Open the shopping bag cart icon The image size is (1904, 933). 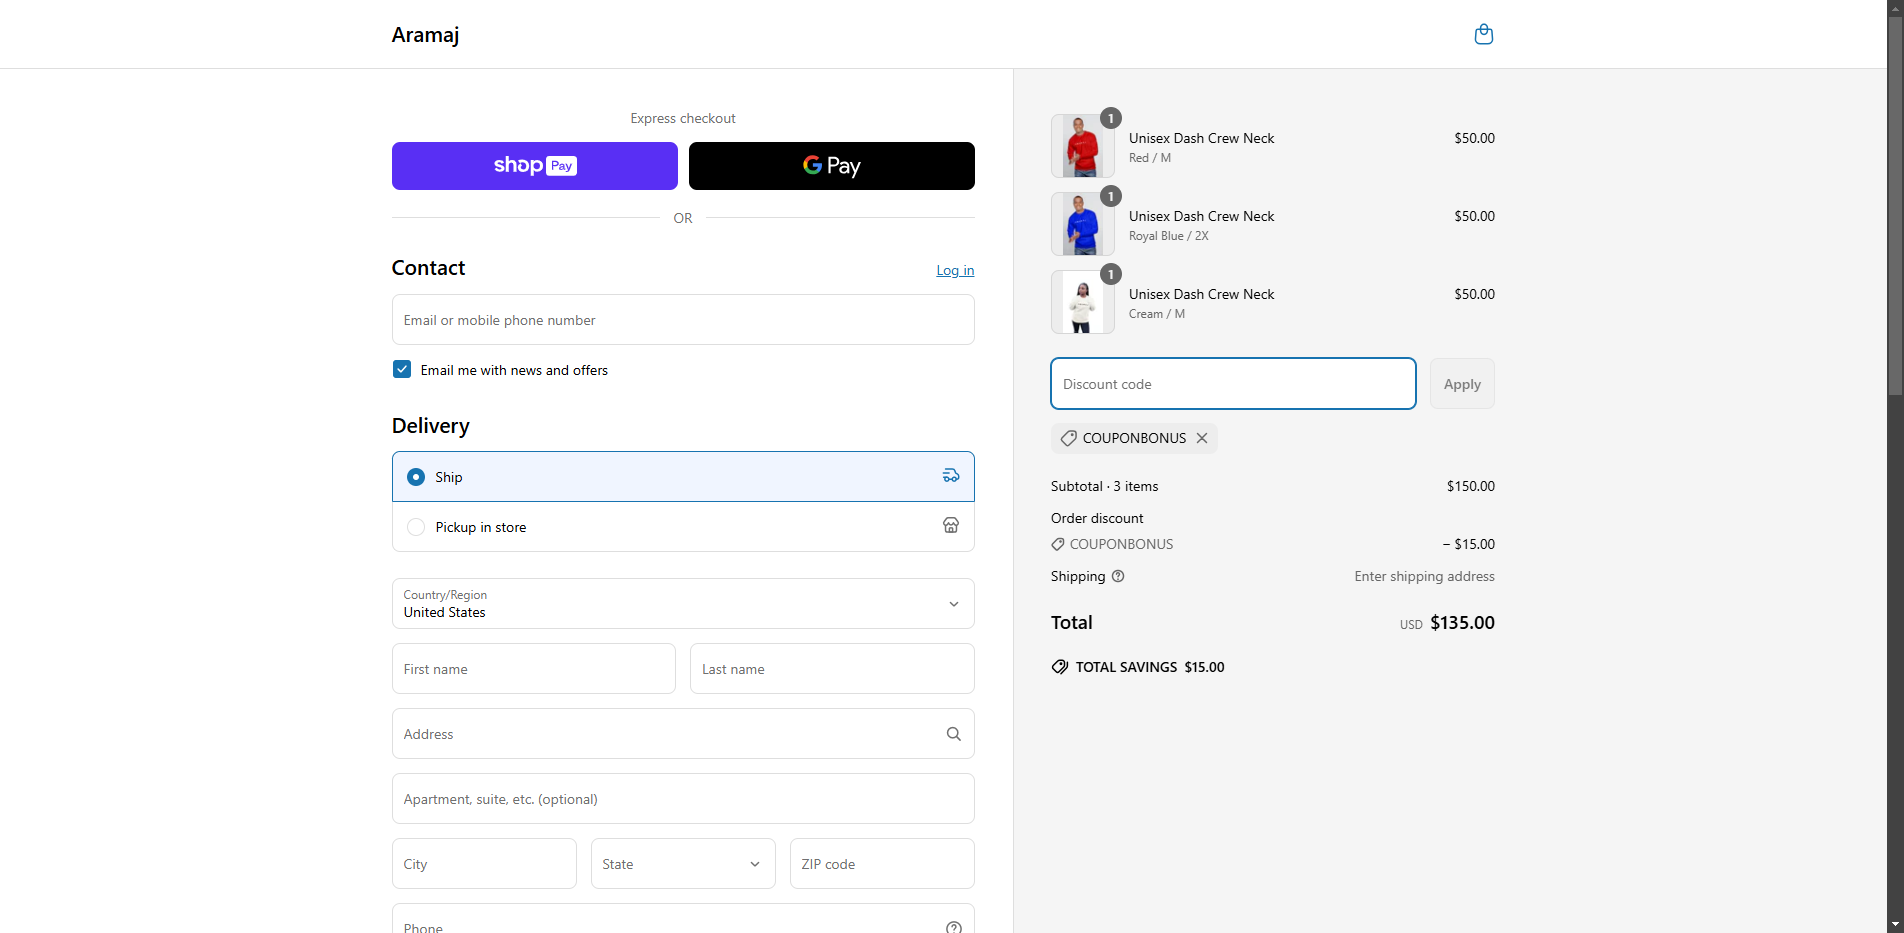click(1484, 34)
